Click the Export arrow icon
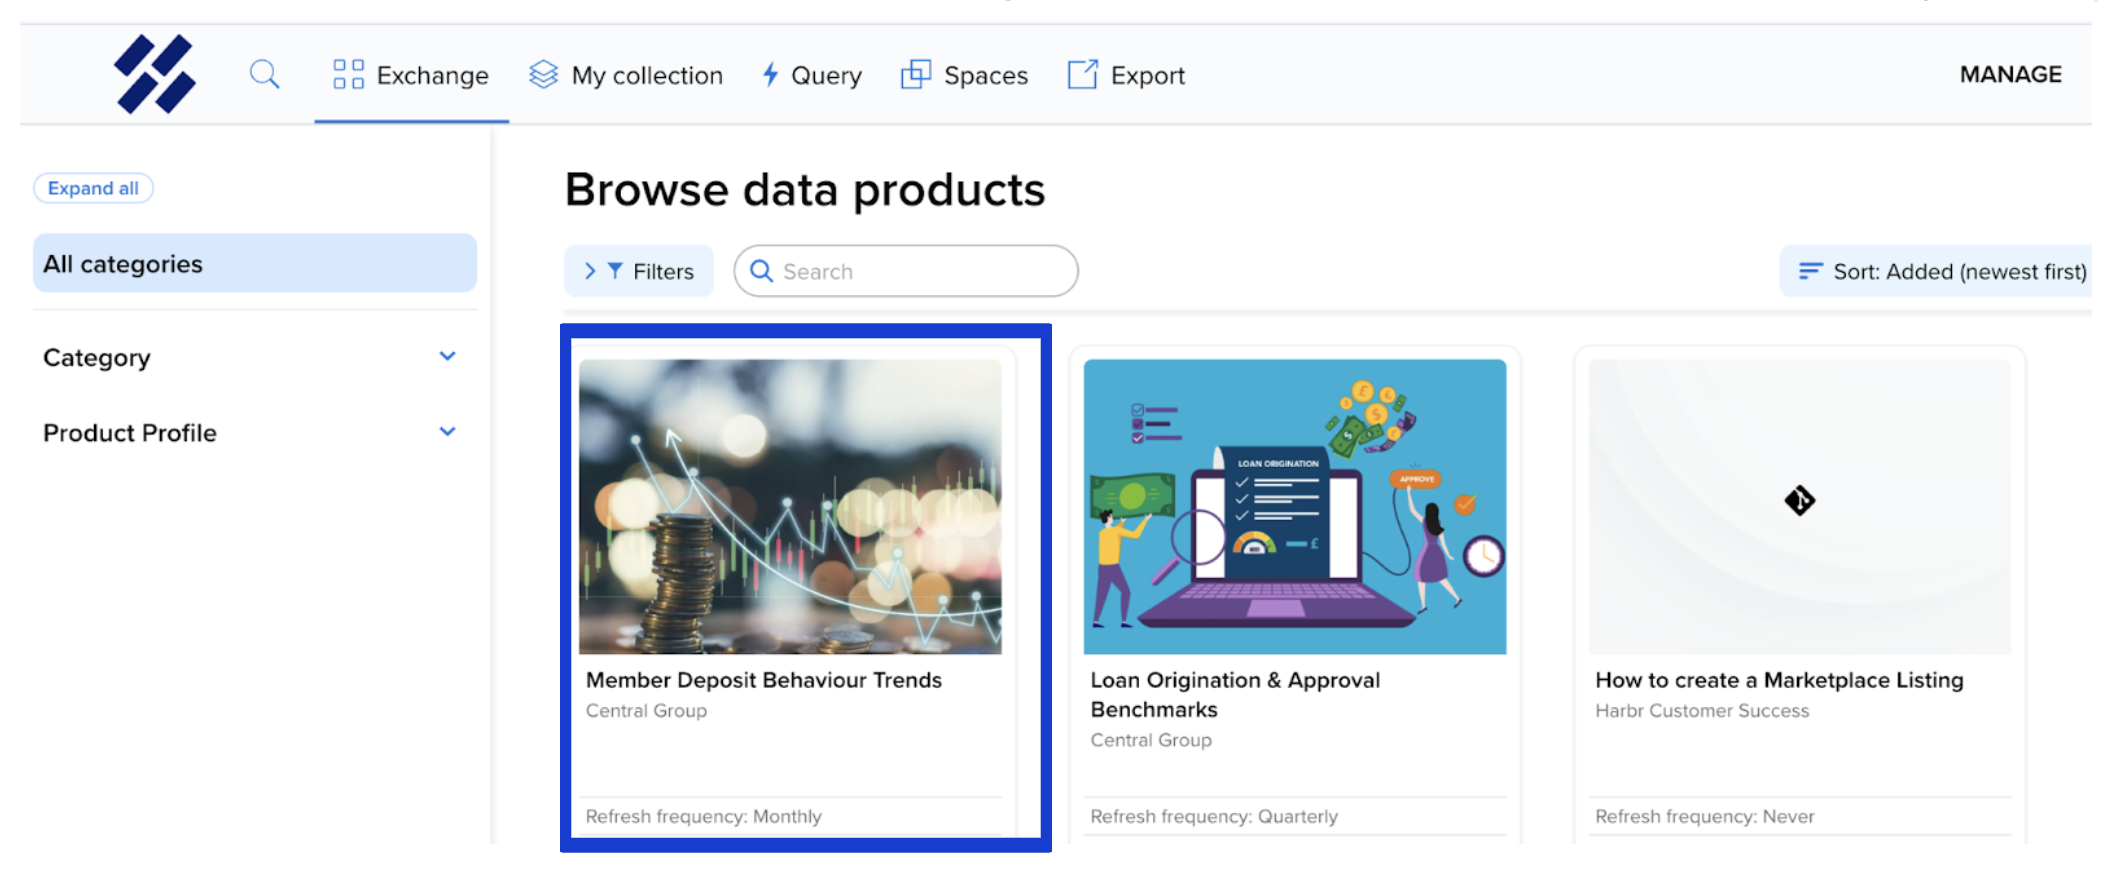The width and height of the screenshot is (2120, 878). tap(1082, 74)
